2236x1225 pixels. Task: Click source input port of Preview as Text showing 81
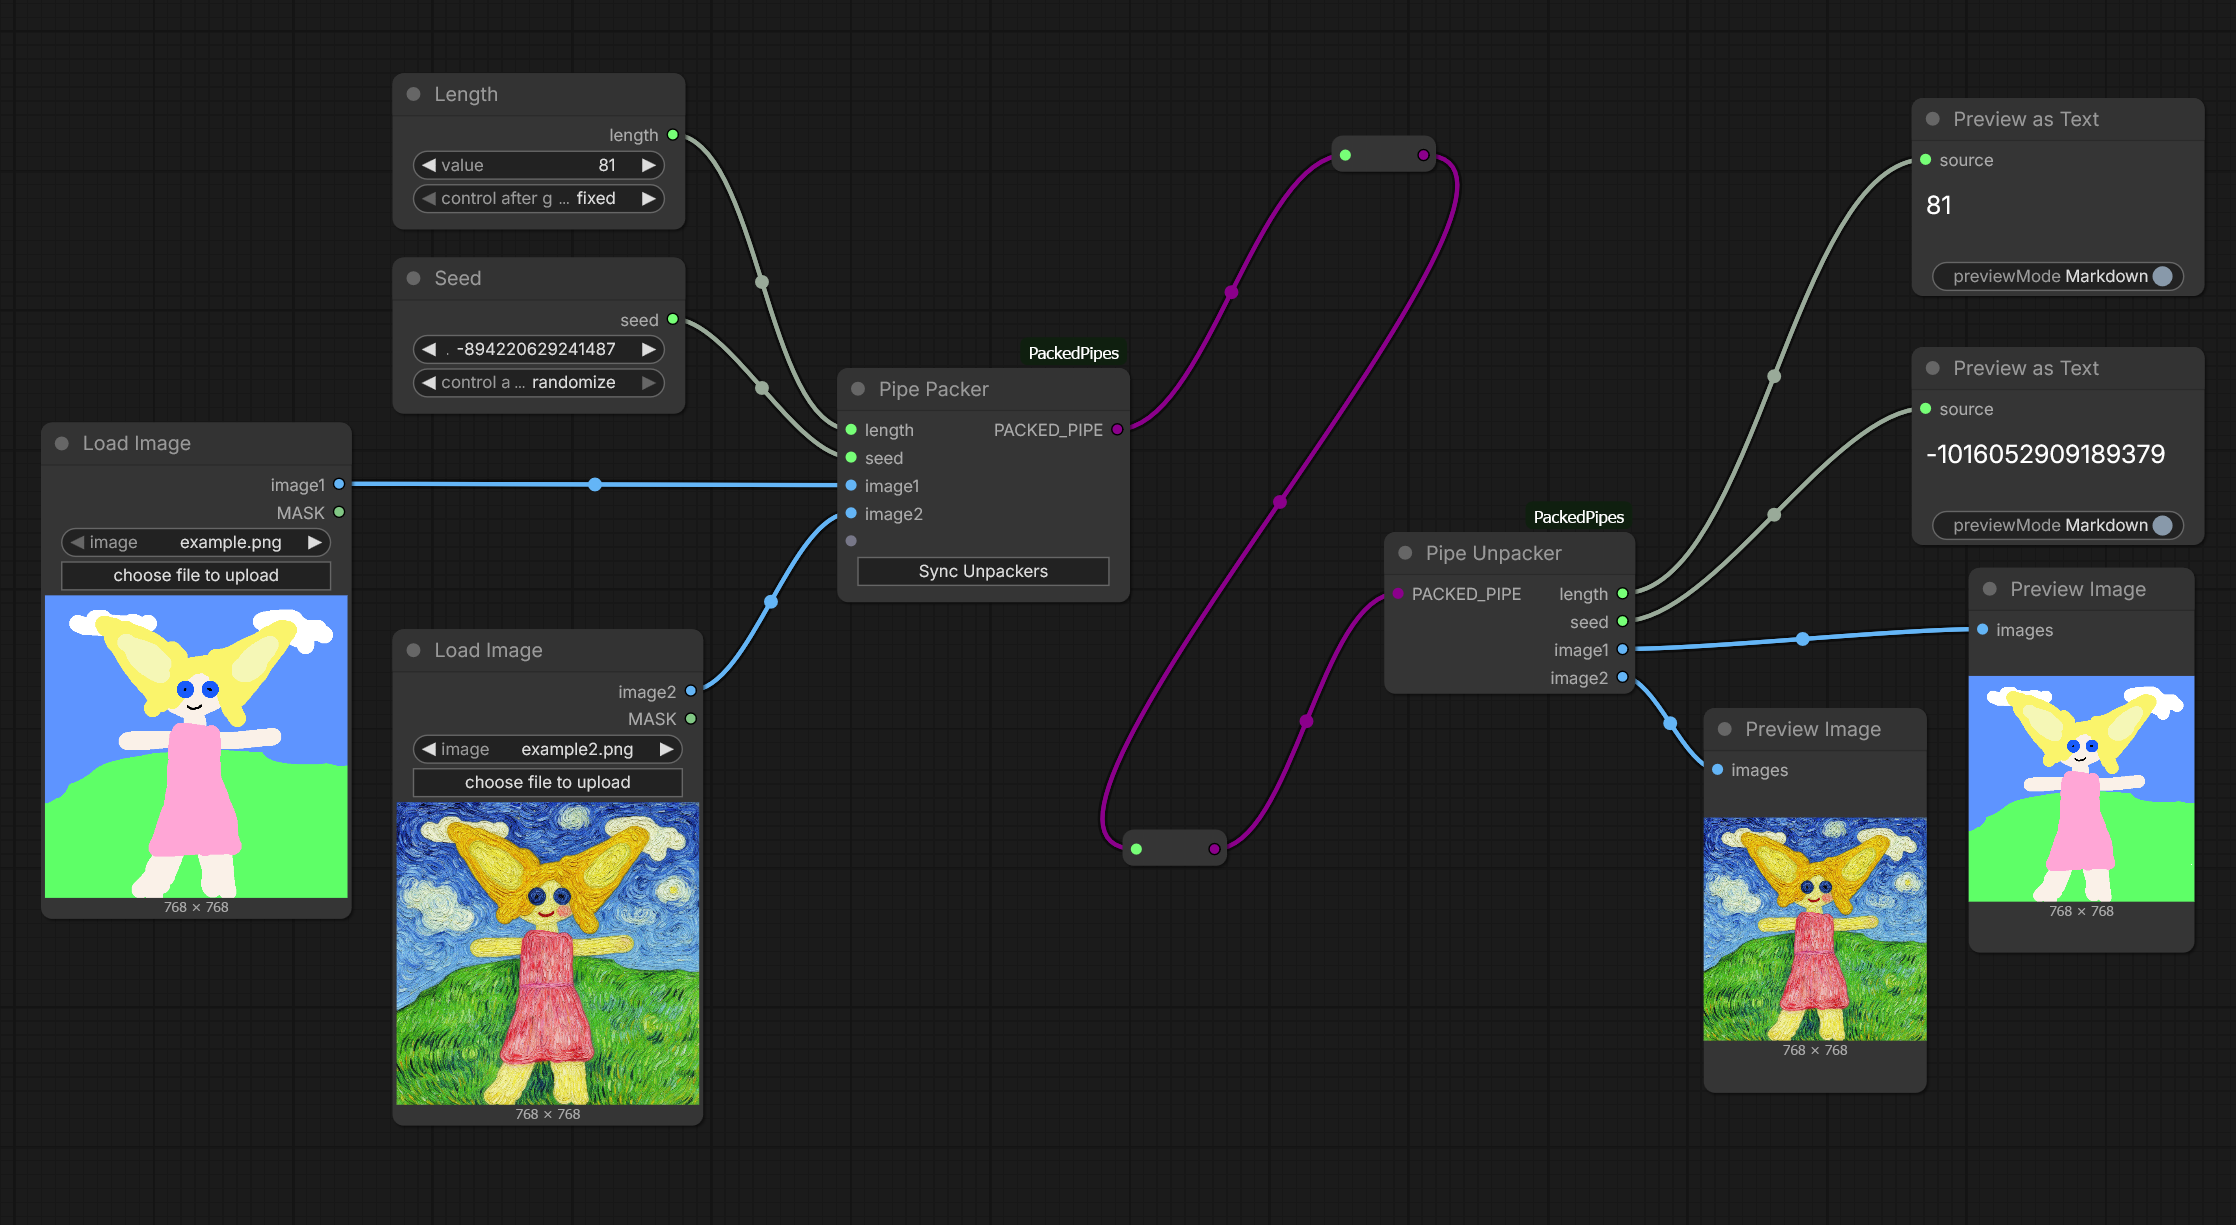pyautogui.click(x=1925, y=160)
